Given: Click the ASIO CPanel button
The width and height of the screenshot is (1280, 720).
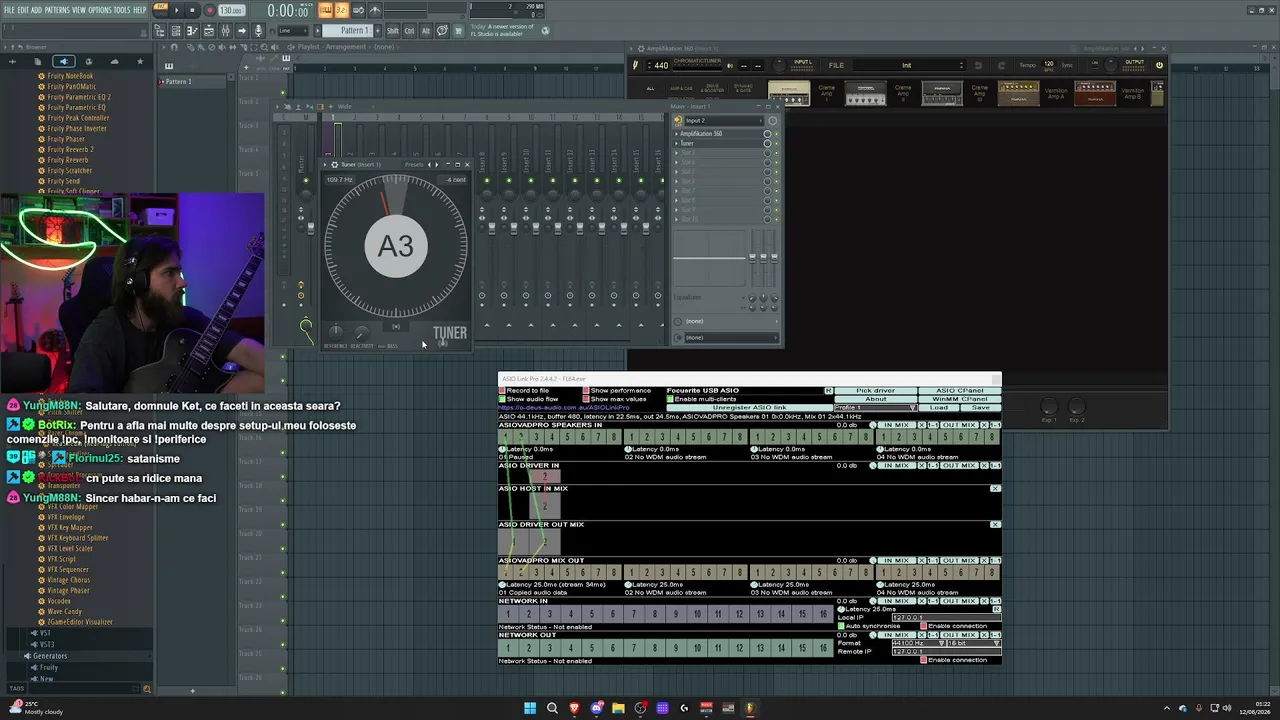Looking at the screenshot, I should (960, 391).
